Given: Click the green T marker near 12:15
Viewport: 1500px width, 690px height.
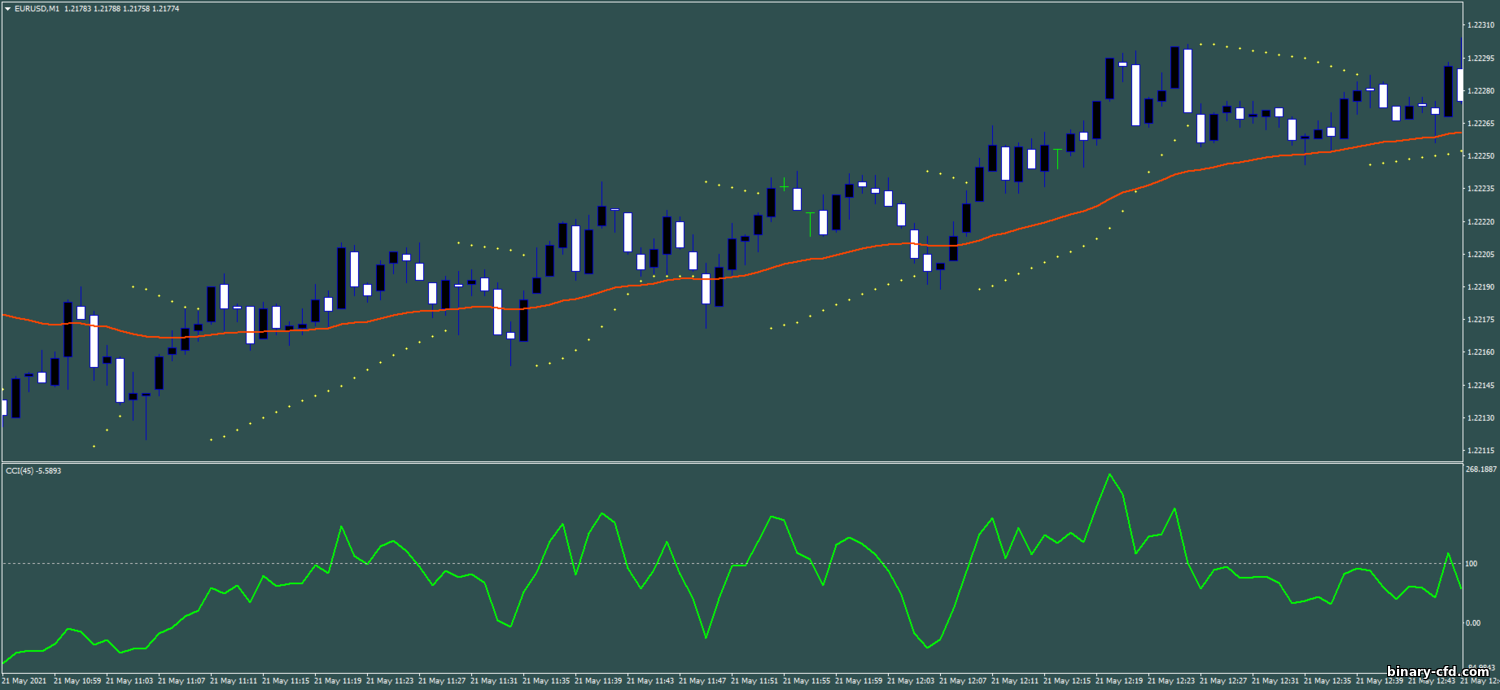Looking at the screenshot, I should tap(1057, 157).
